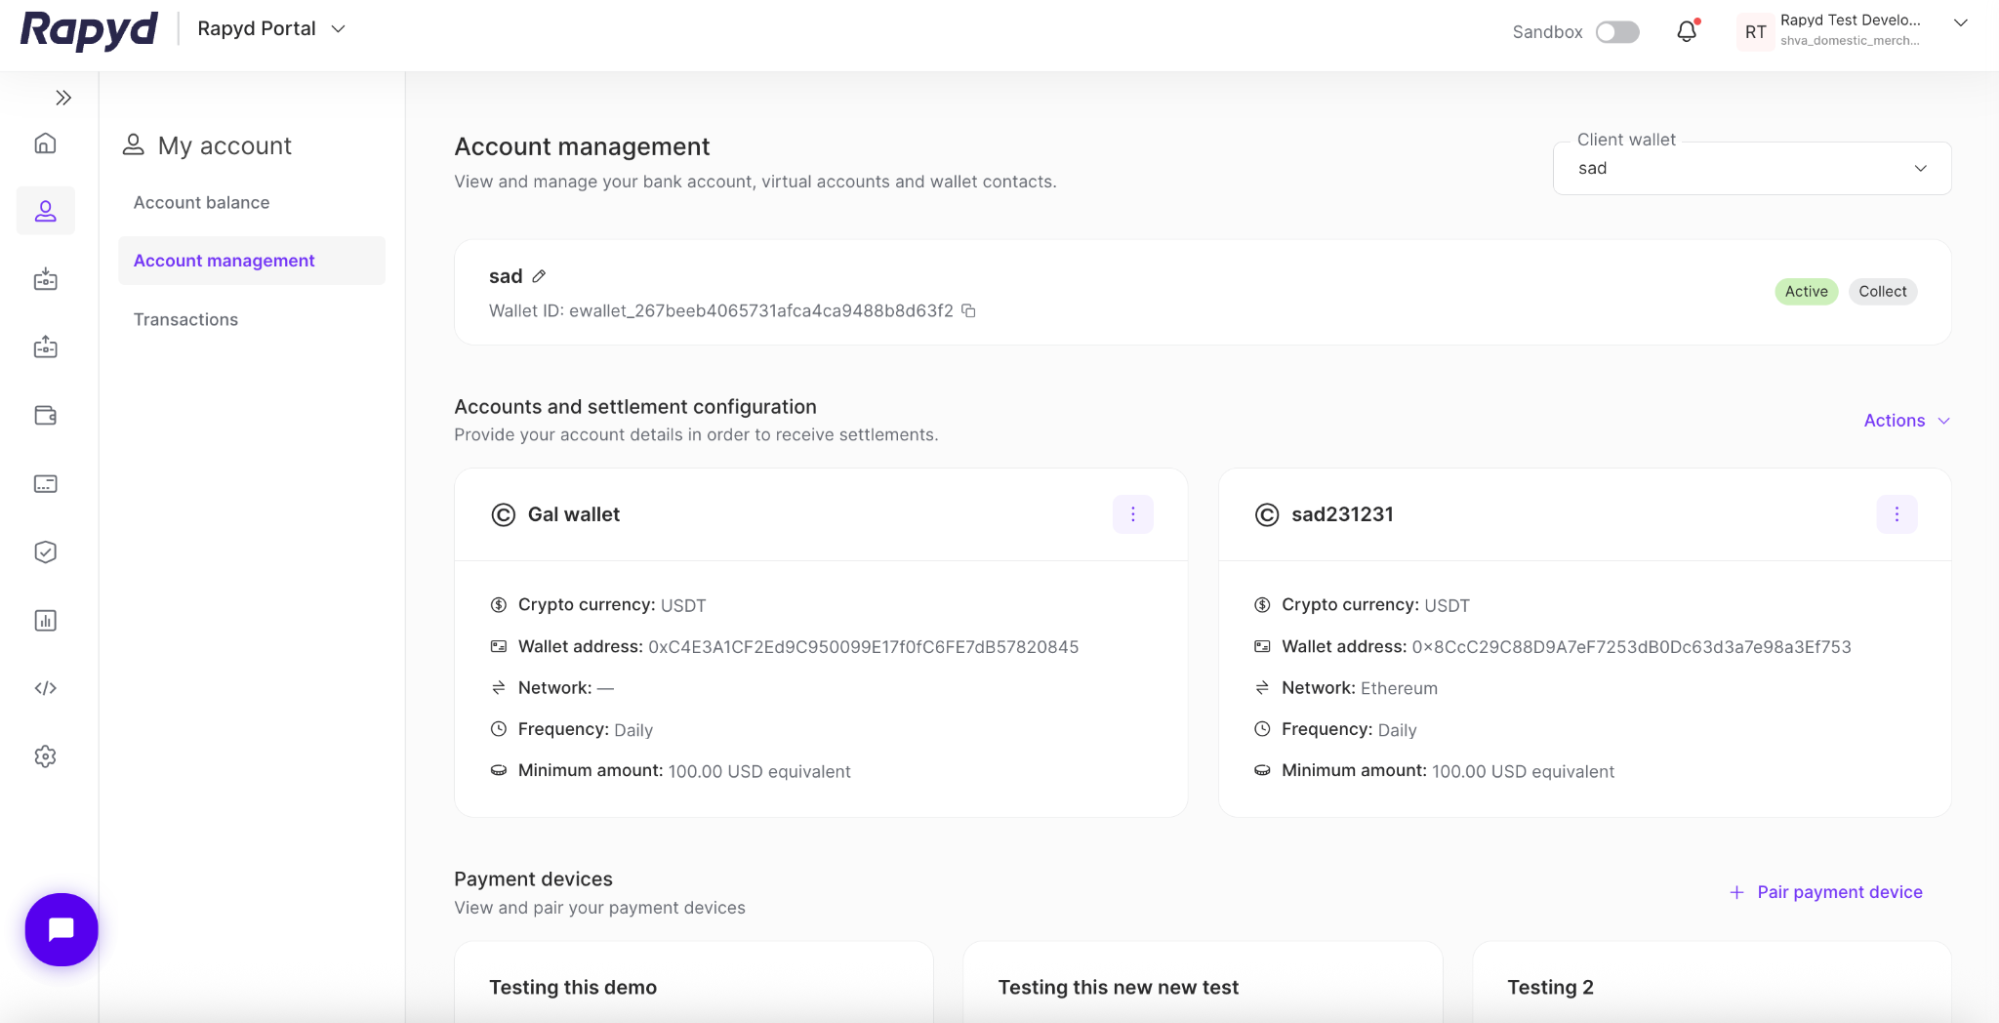Open the Wallets sidebar icon
1999x1023 pixels.
click(x=45, y=415)
